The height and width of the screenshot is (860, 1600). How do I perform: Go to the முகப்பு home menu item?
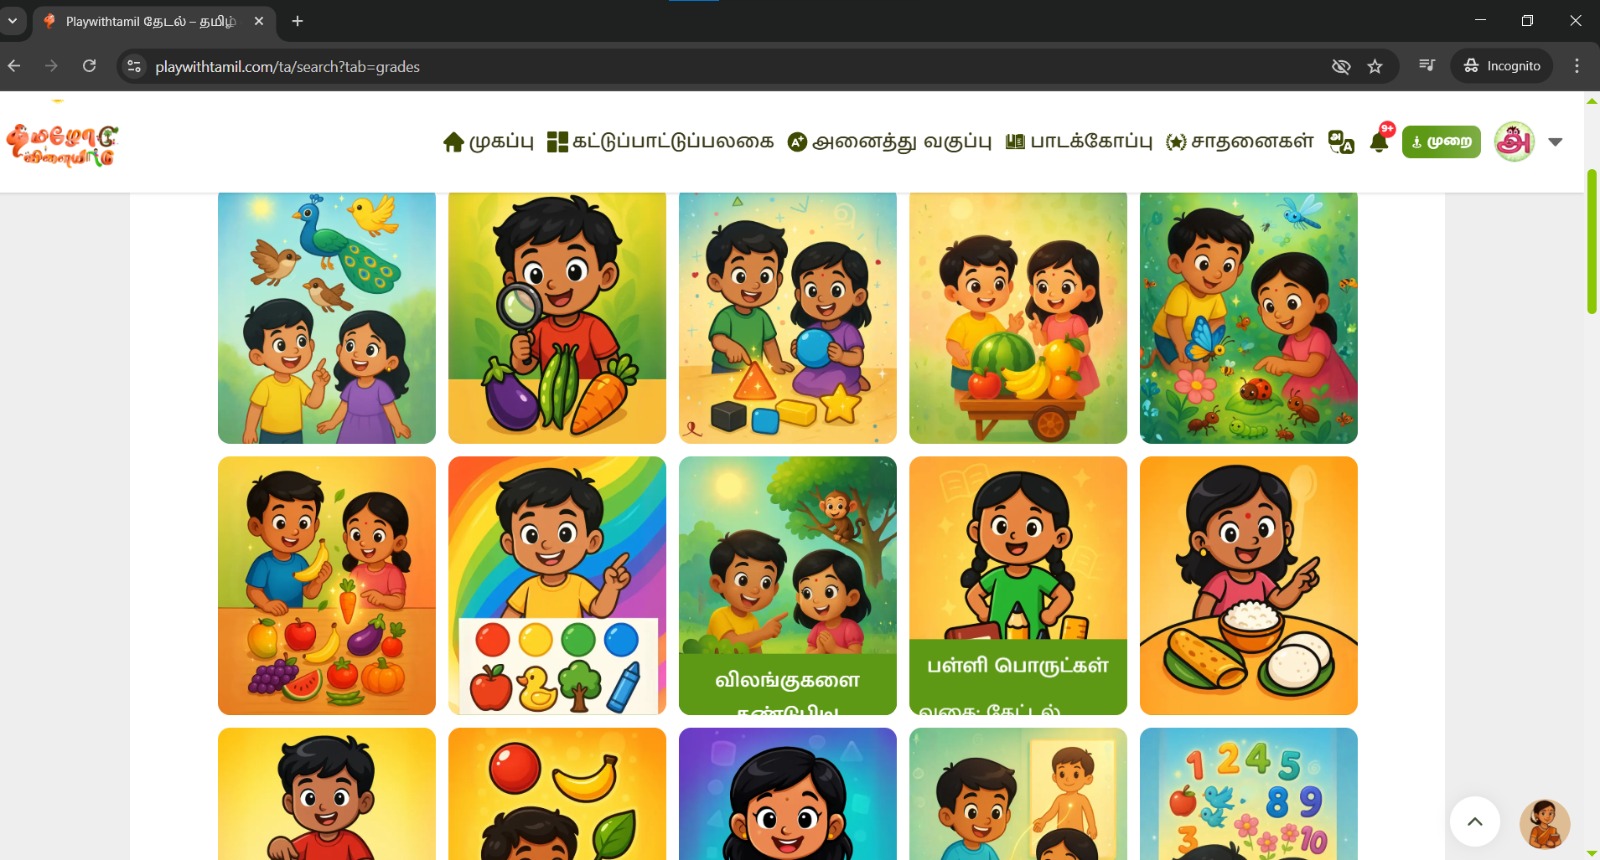(x=488, y=142)
